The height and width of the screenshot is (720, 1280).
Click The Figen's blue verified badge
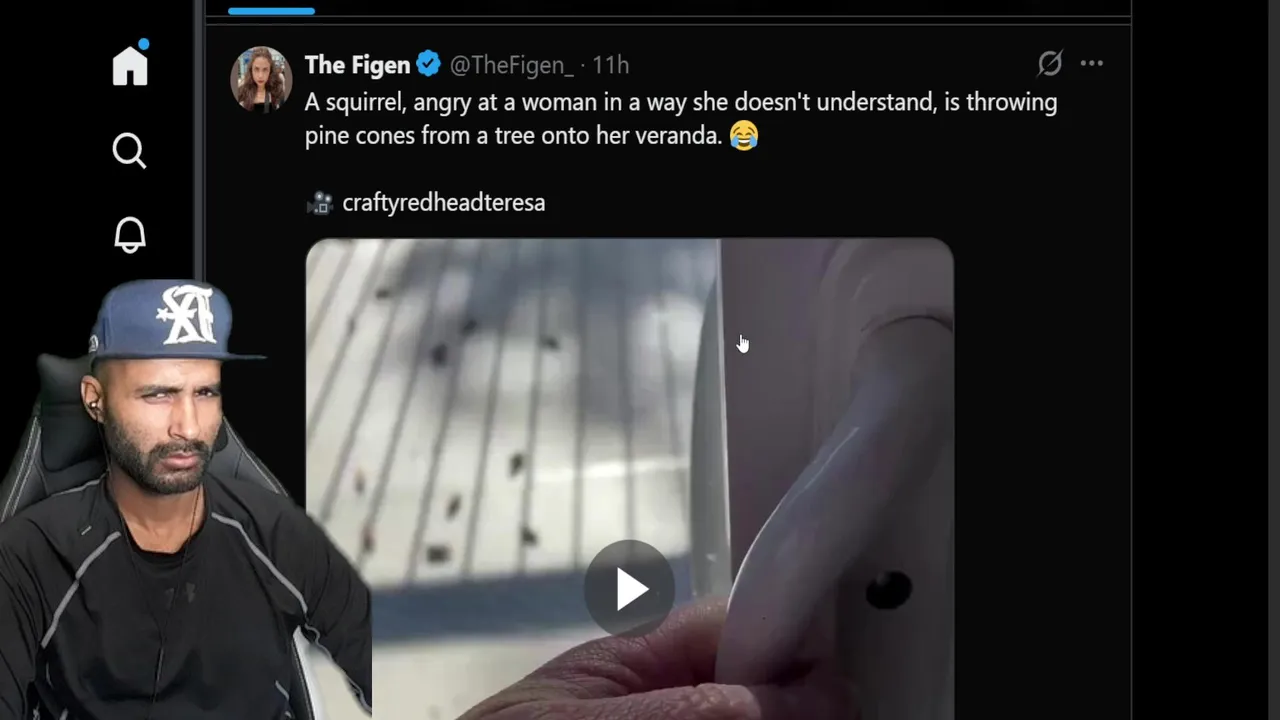tap(429, 65)
